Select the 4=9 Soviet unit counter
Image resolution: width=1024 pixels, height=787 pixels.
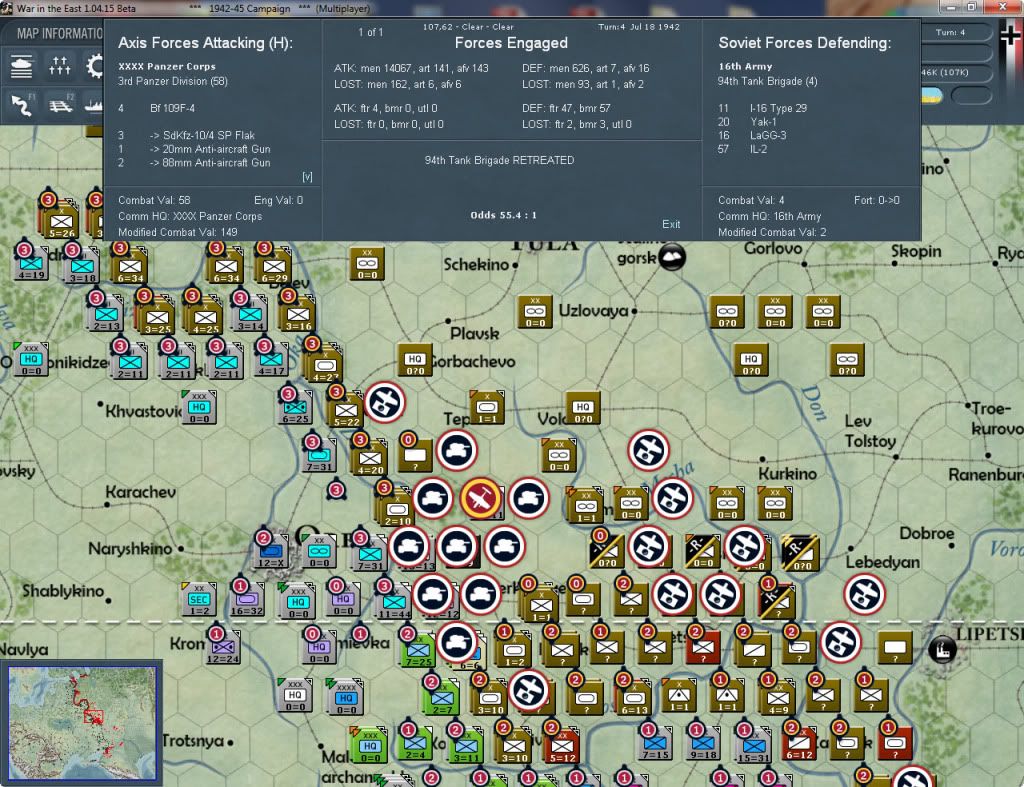click(779, 700)
